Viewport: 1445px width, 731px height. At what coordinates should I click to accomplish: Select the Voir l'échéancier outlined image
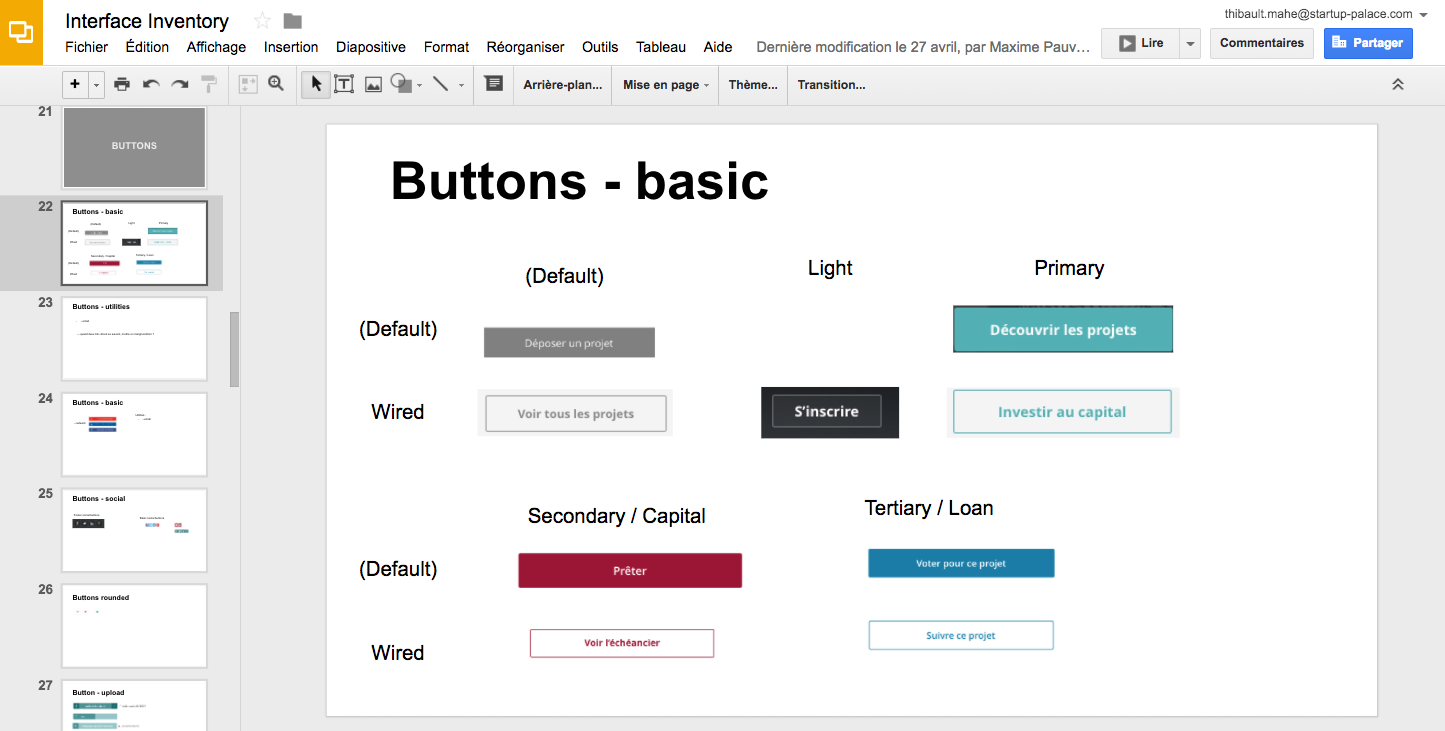[622, 643]
